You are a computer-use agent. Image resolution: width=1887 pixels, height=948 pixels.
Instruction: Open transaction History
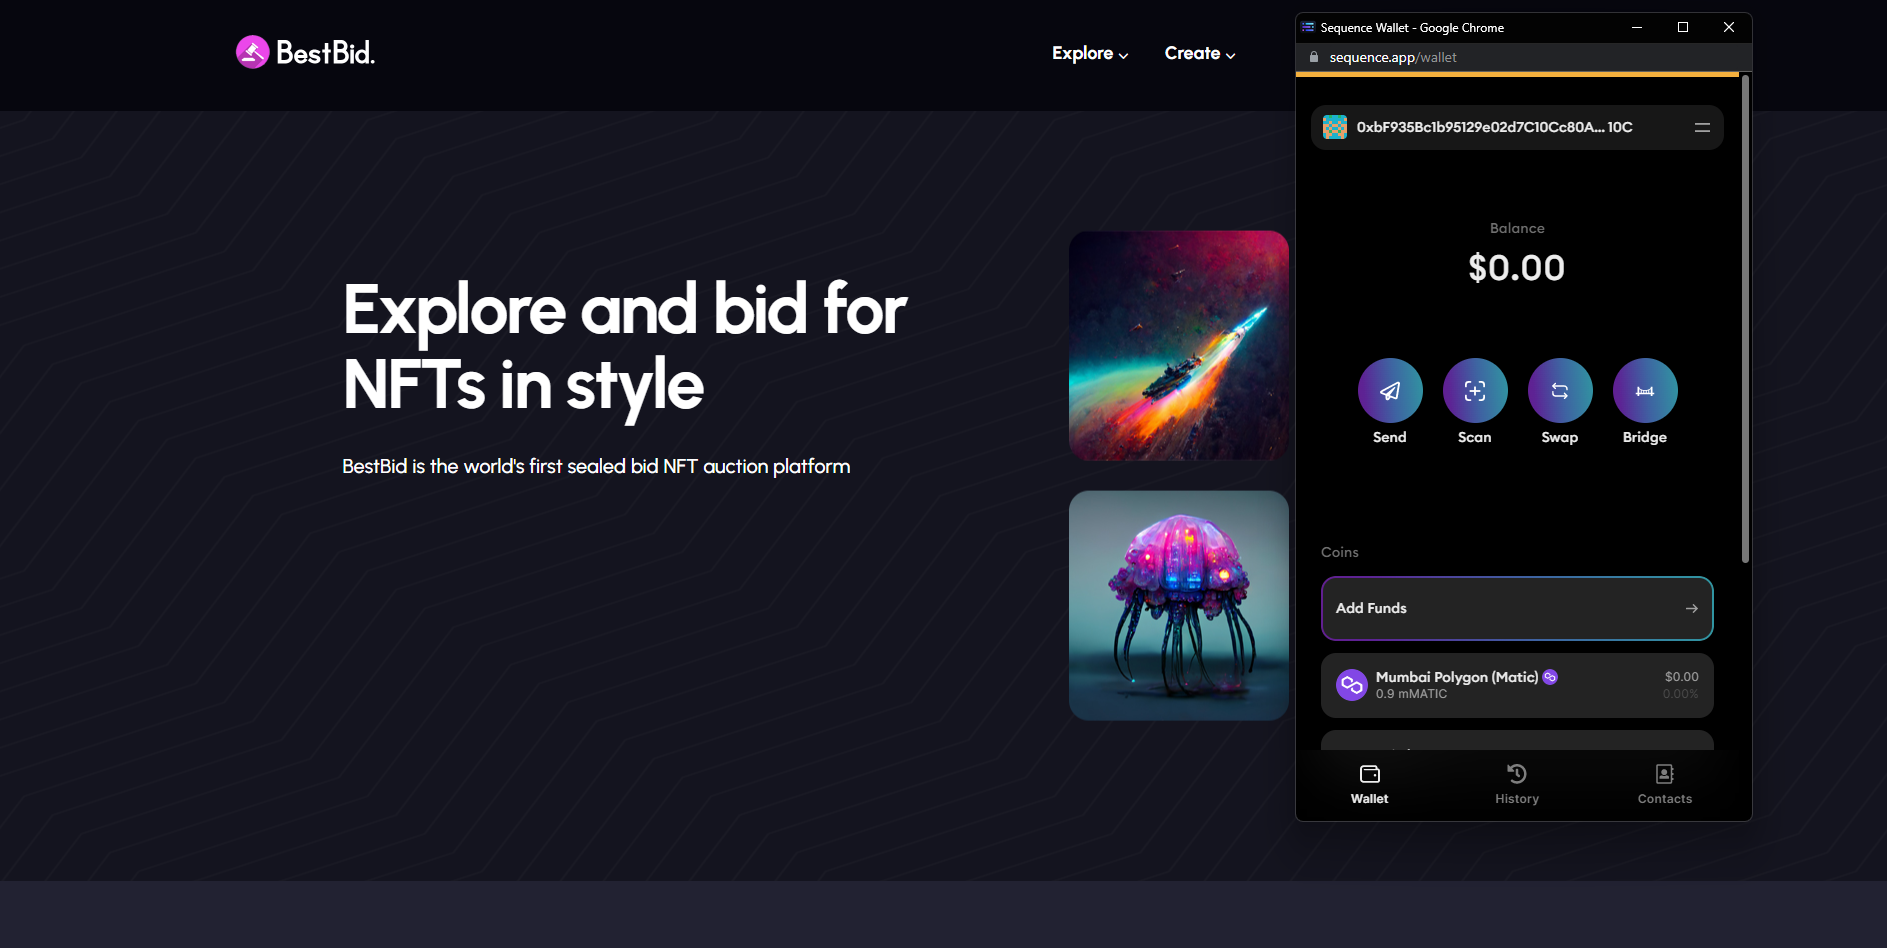click(1516, 773)
